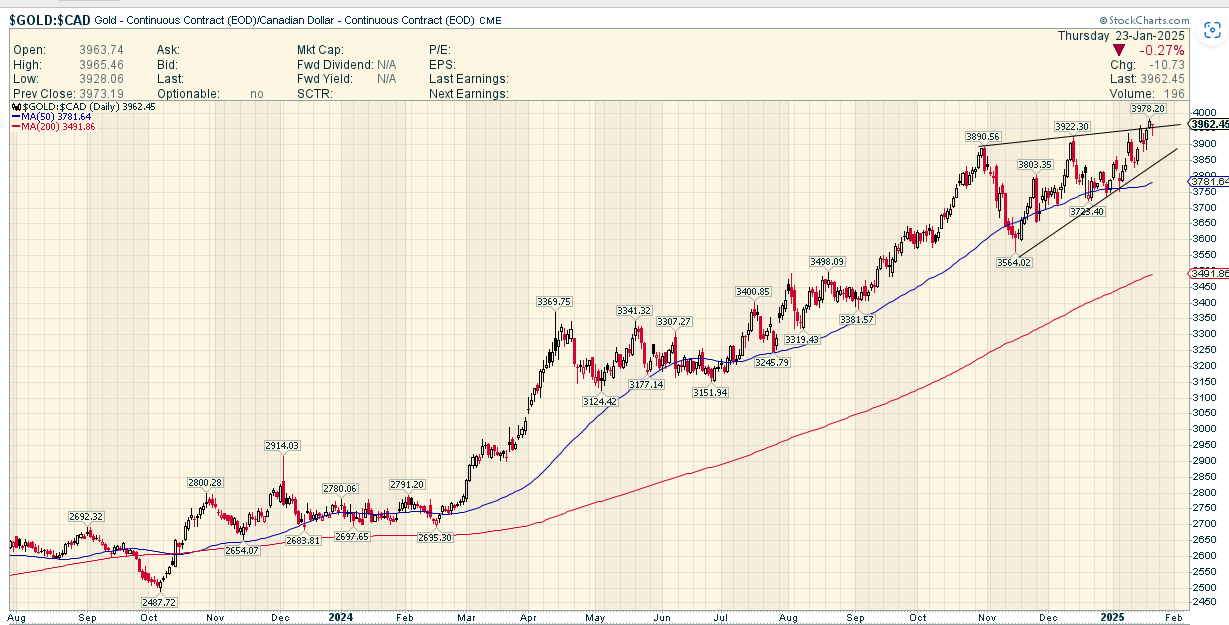Select the 2487.72 low price label
The width and height of the screenshot is (1229, 625).
click(158, 603)
